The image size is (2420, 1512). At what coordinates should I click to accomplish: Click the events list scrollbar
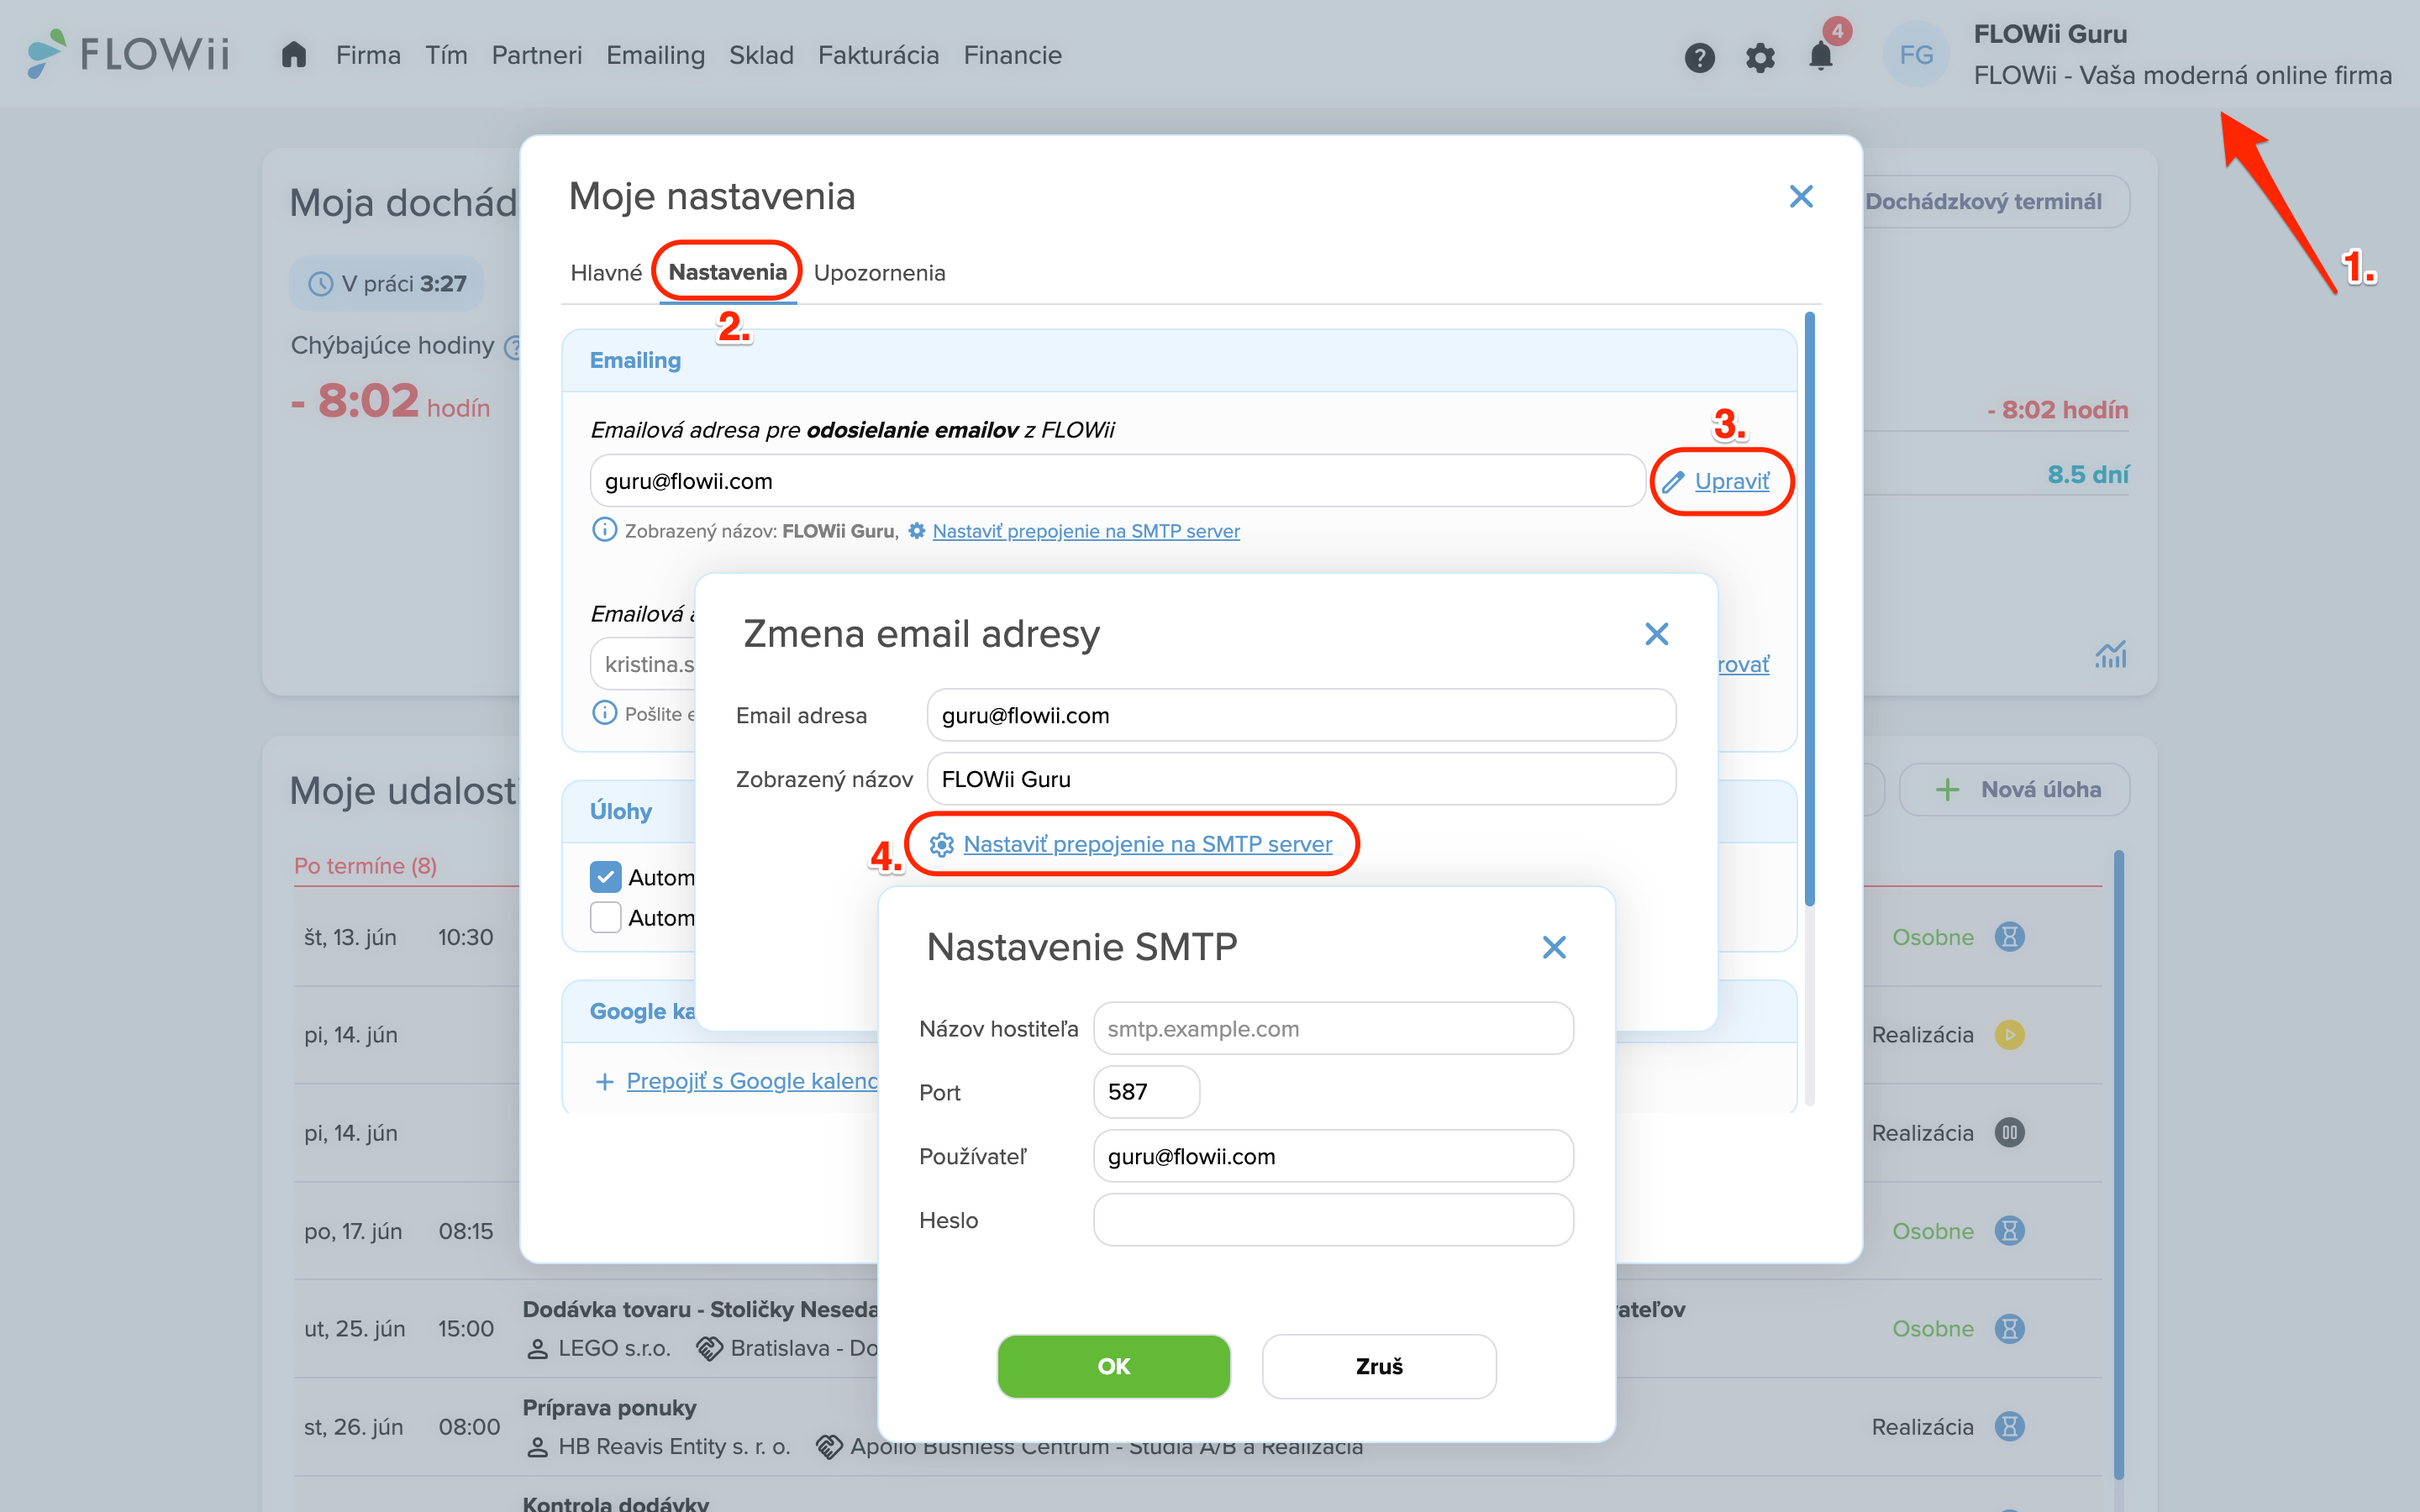click(x=2118, y=1165)
